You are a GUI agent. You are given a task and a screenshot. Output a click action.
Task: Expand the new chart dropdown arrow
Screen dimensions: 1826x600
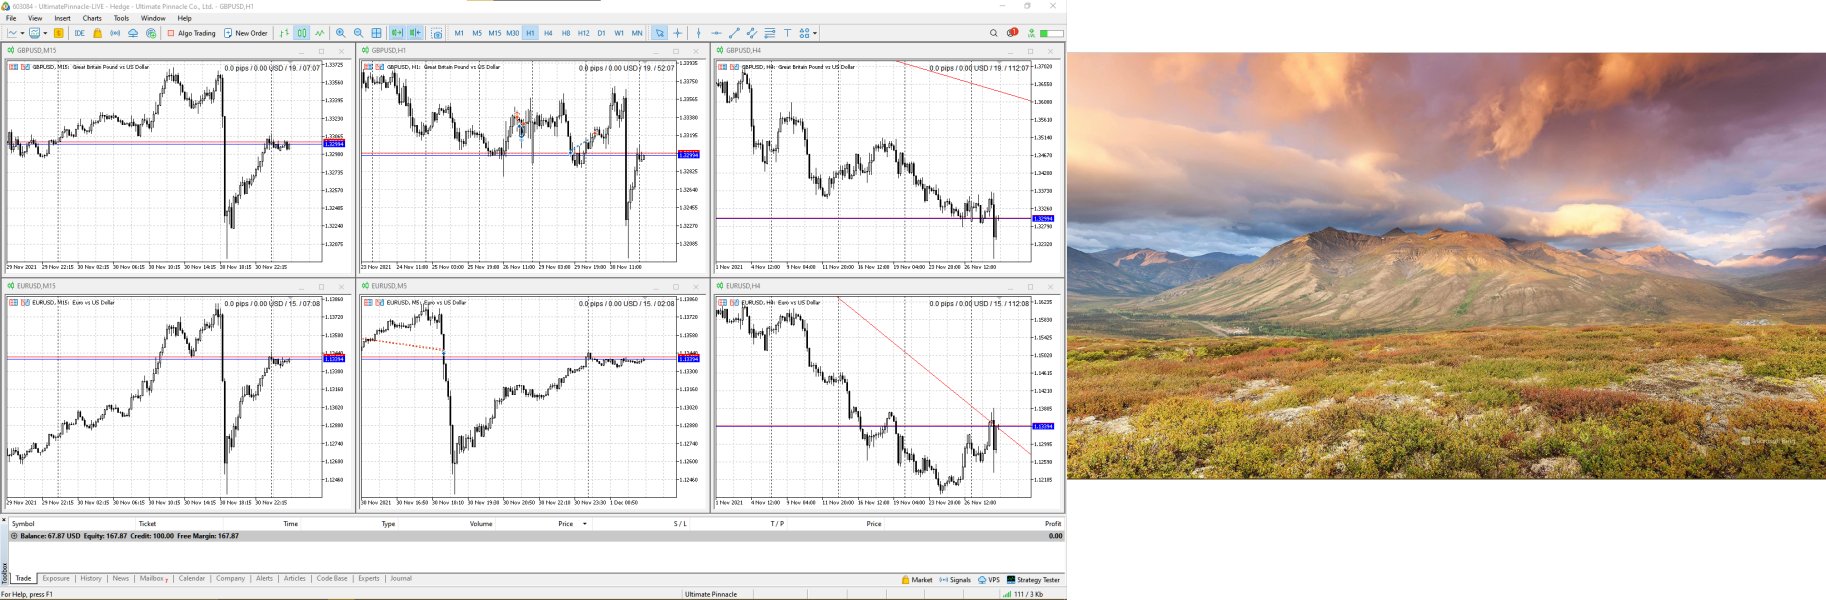(x=22, y=33)
